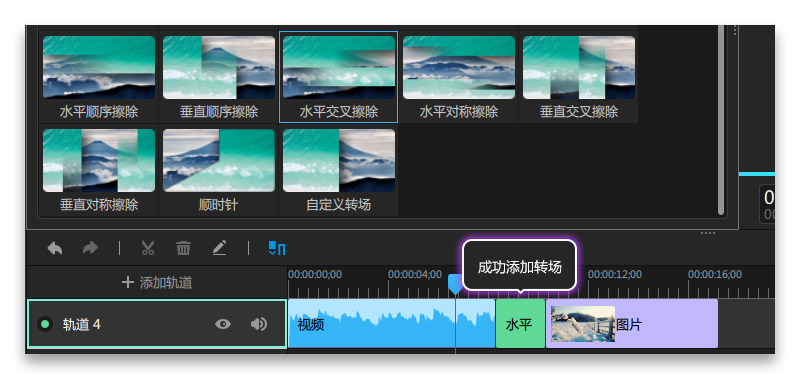Click the redo arrow icon
Image resolution: width=800 pixels, height=379 pixels.
pyautogui.click(x=90, y=248)
